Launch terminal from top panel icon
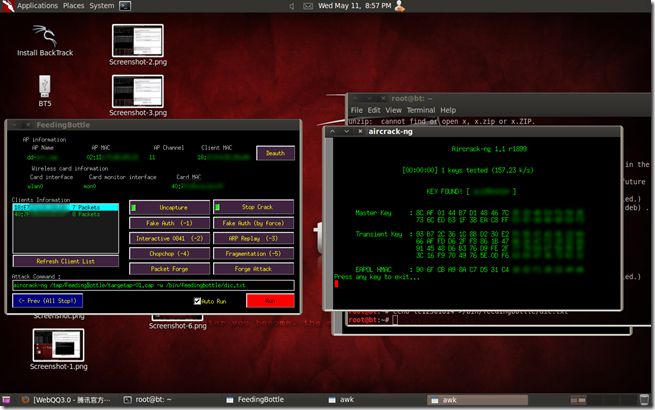The image size is (655, 410). coord(125,6)
